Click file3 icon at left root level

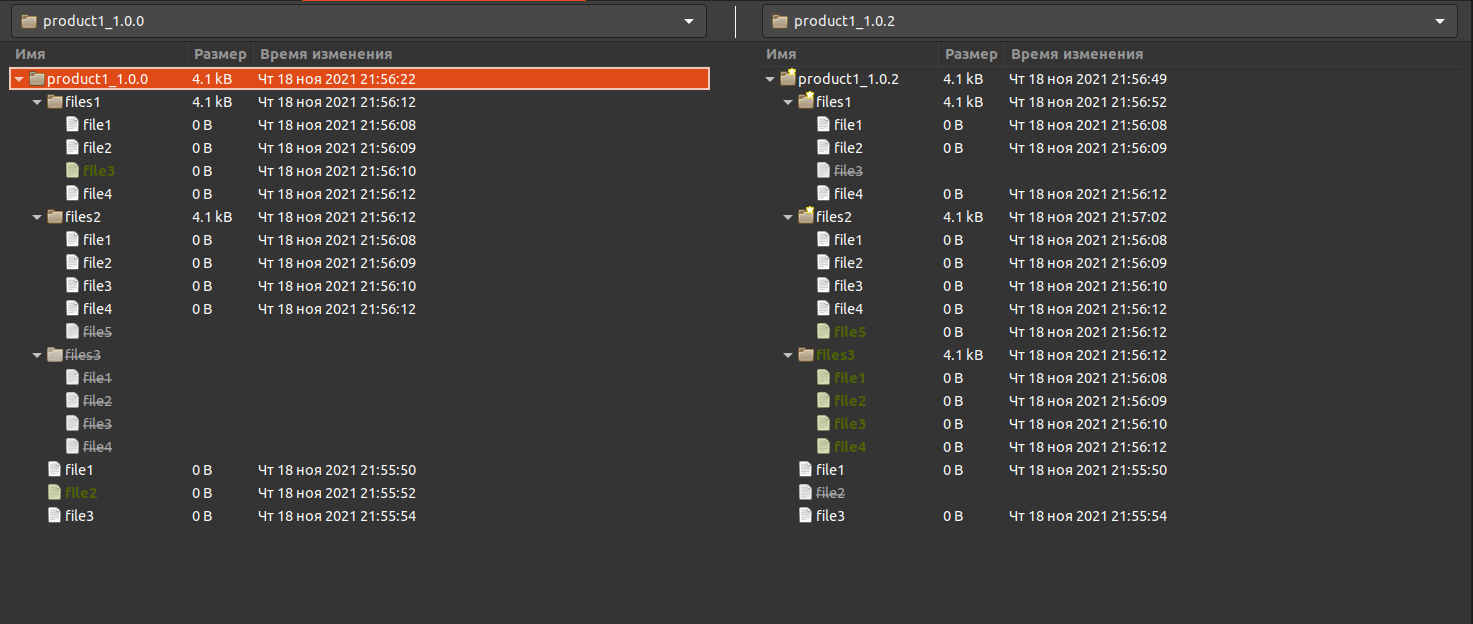pyautogui.click(x=55, y=516)
